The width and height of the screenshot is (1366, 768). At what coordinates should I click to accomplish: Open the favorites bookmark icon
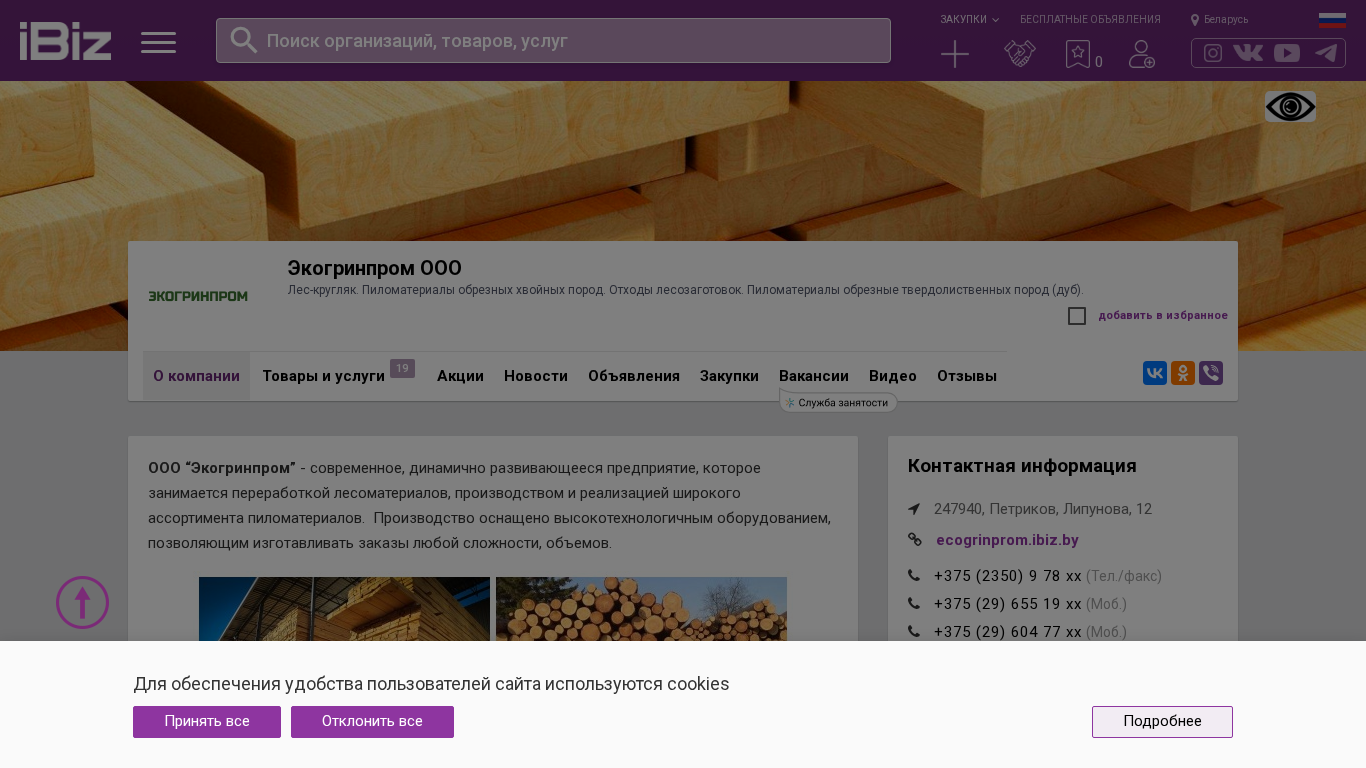click(x=1077, y=54)
